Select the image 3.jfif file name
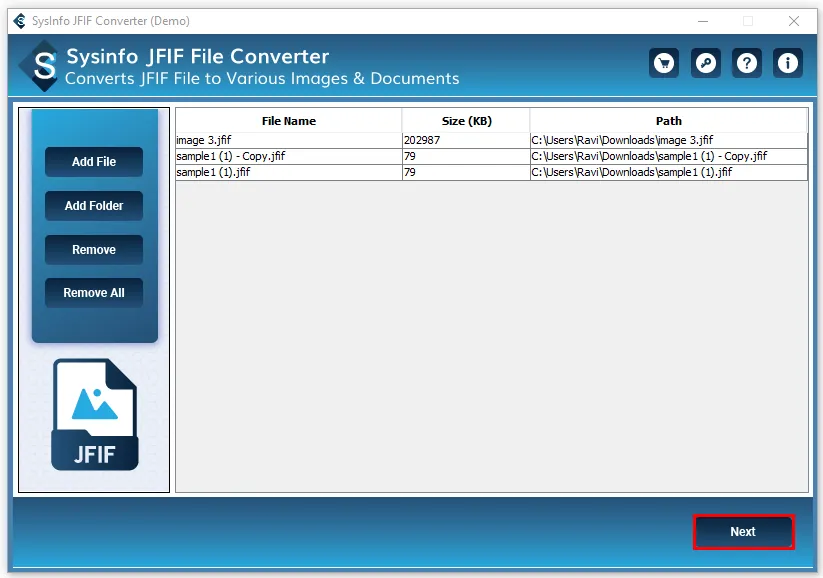 coord(289,140)
